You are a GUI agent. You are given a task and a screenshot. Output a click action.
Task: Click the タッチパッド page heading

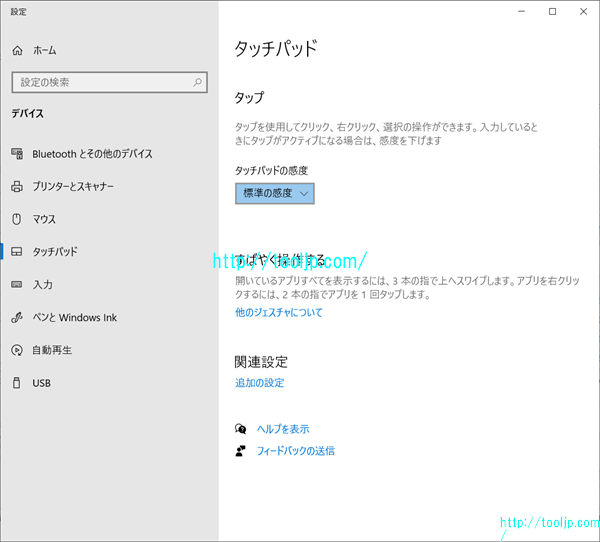(x=276, y=49)
